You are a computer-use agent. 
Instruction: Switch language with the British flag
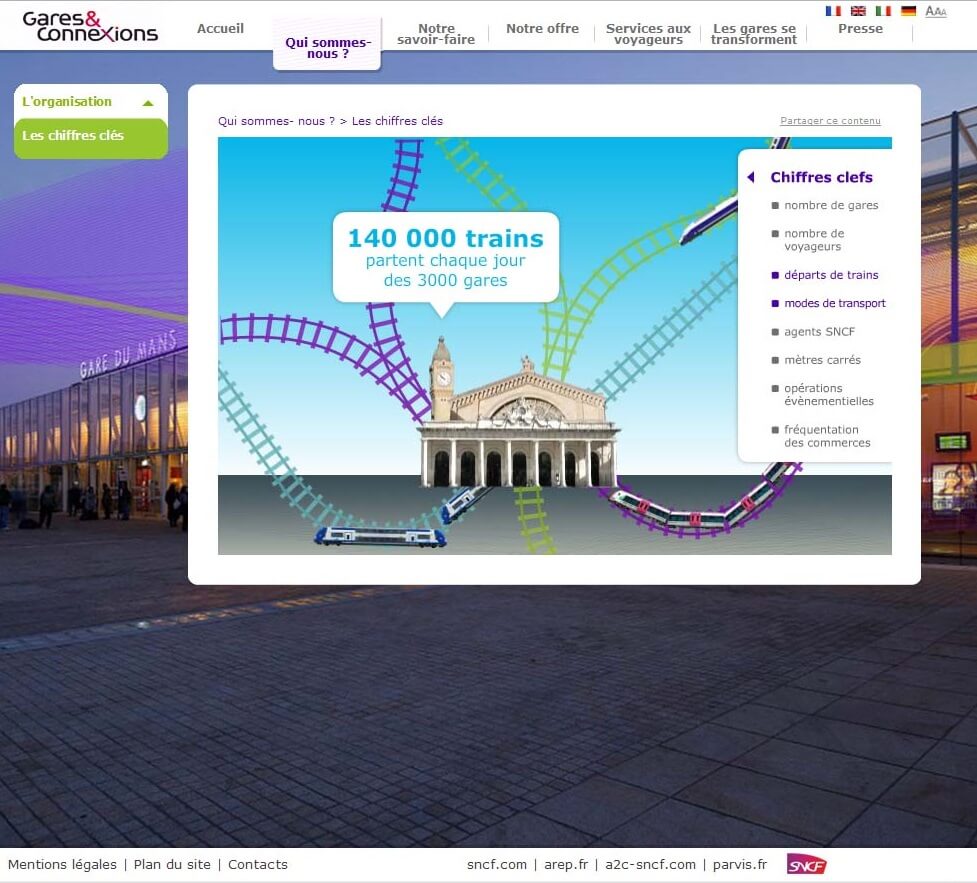(858, 11)
